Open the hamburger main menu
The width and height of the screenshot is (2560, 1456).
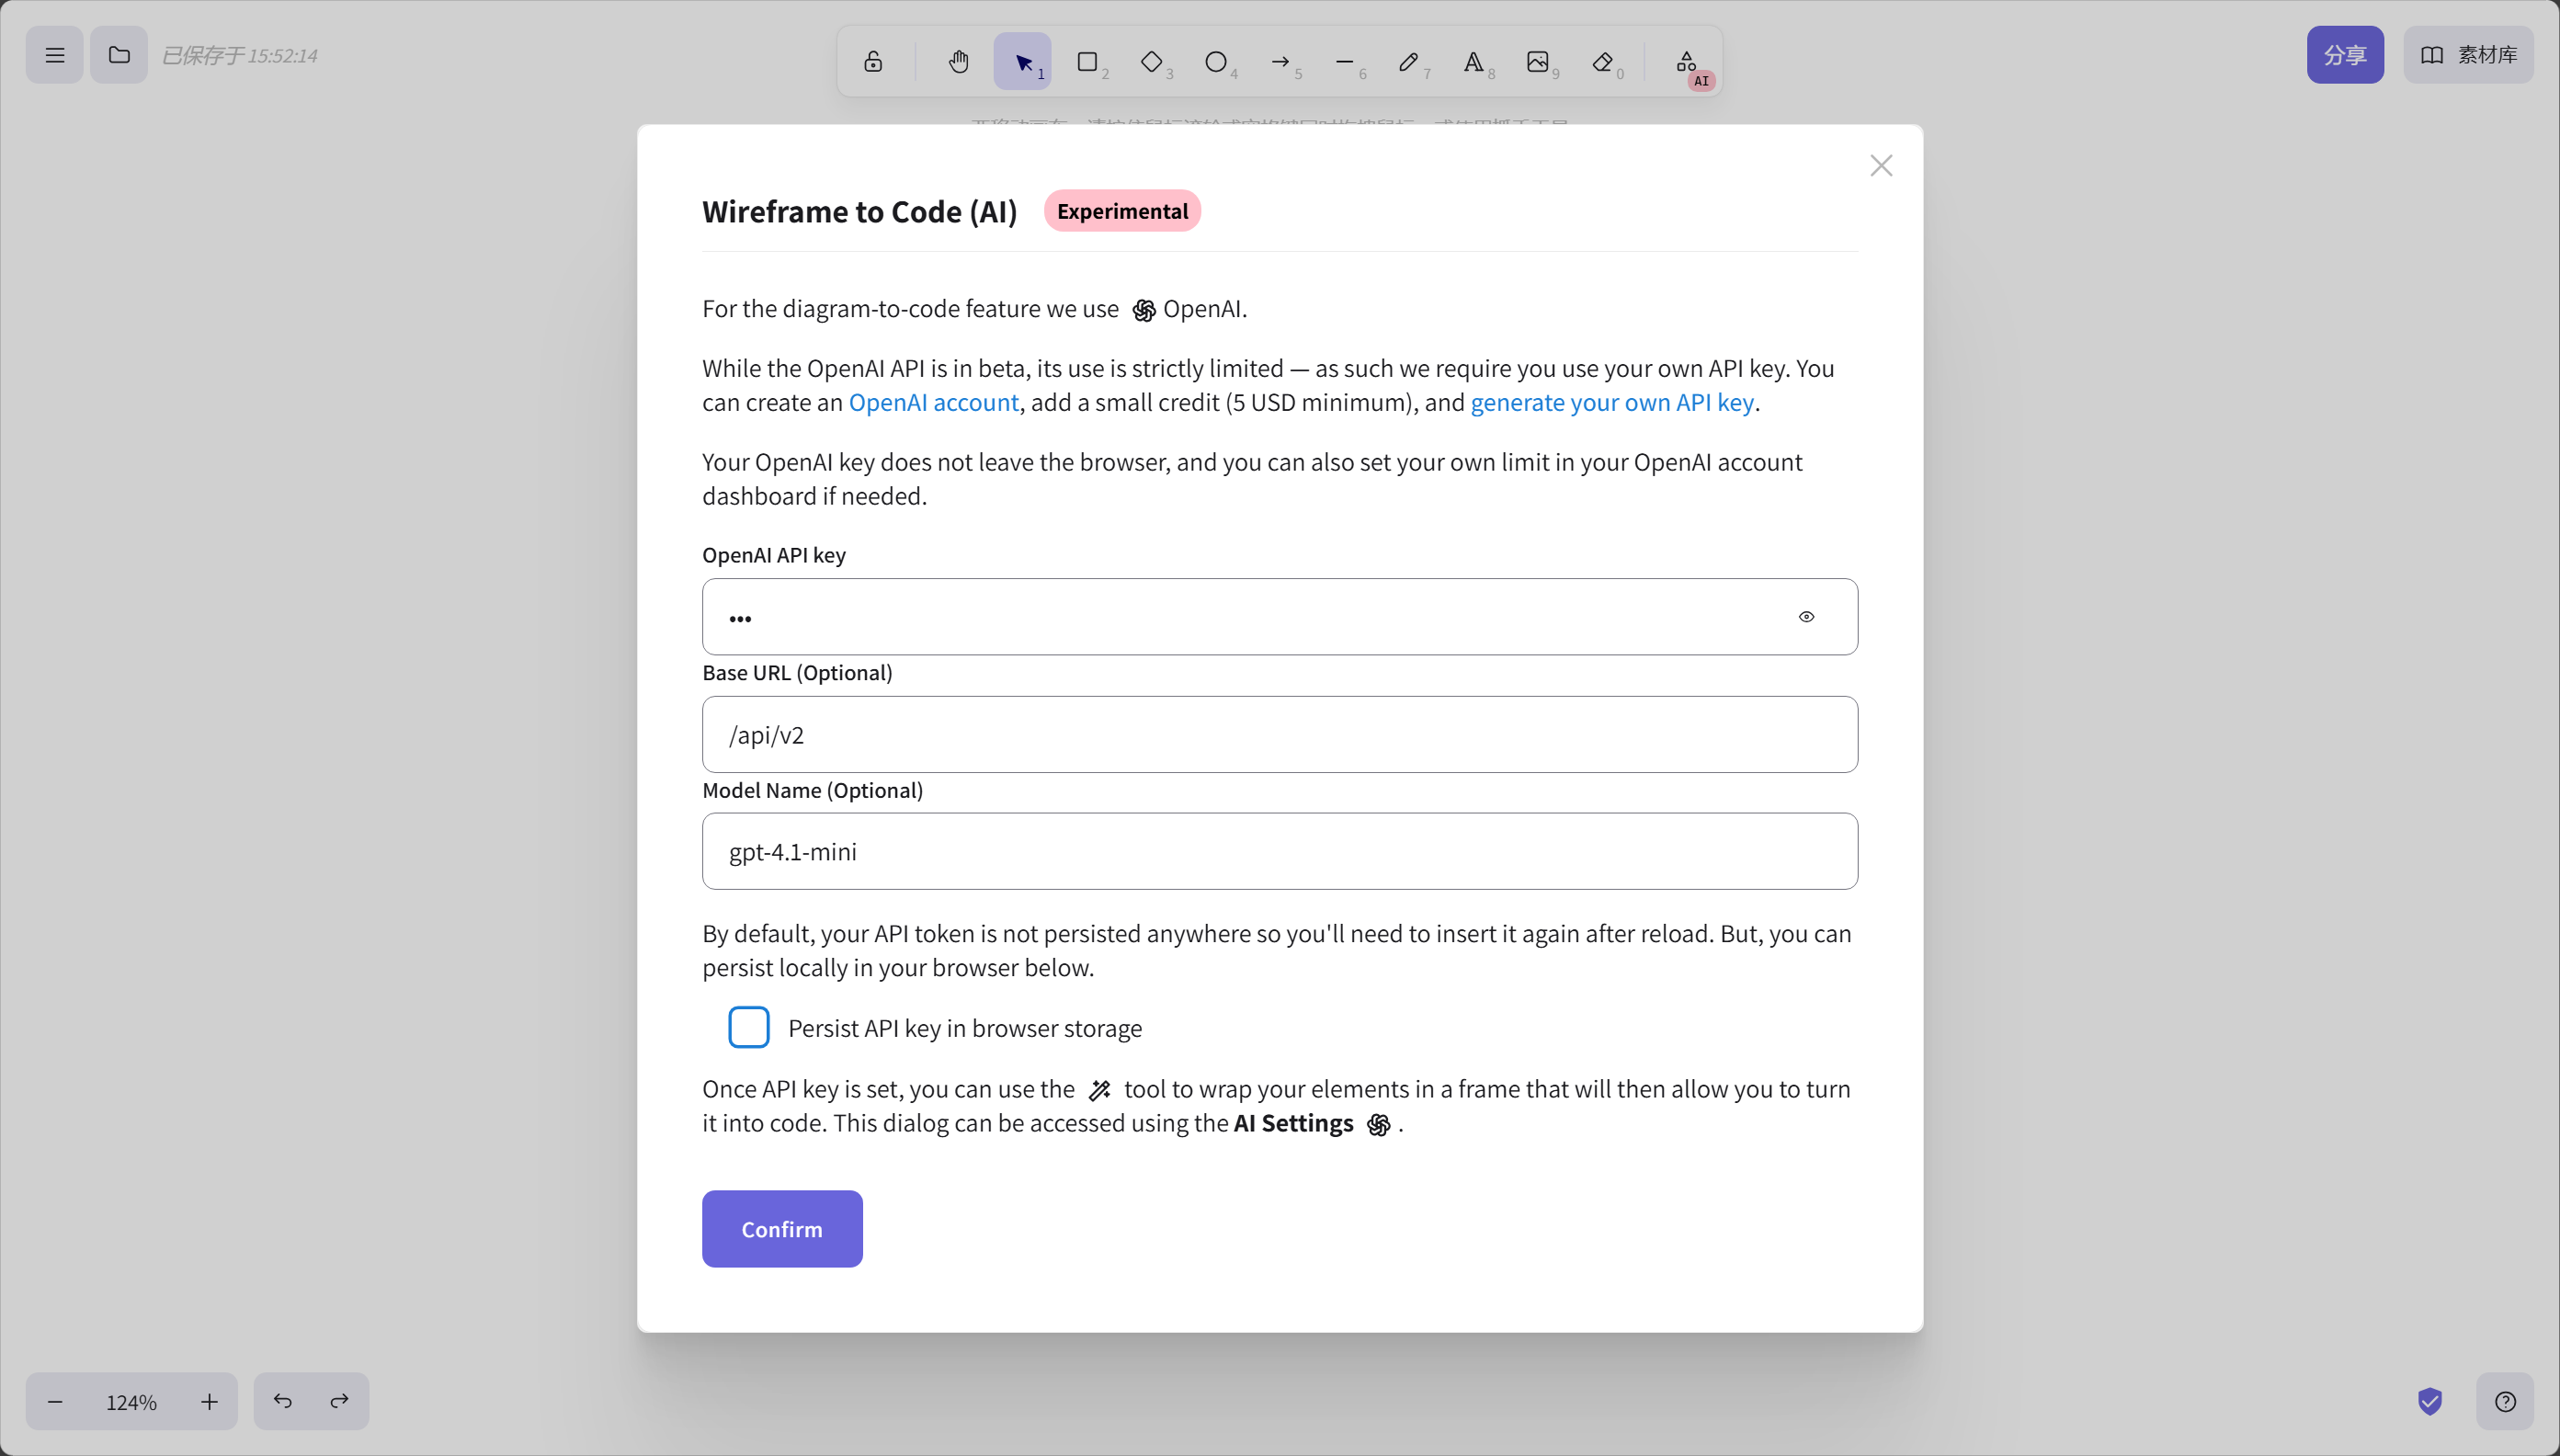click(x=55, y=55)
